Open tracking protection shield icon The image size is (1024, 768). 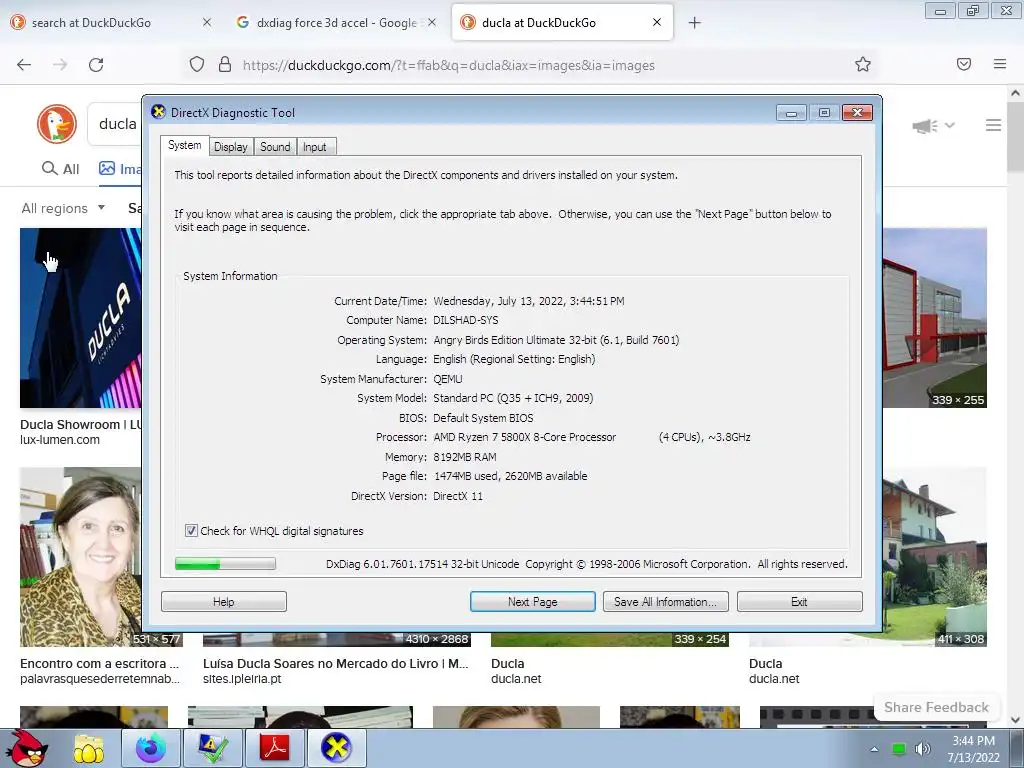click(x=197, y=65)
